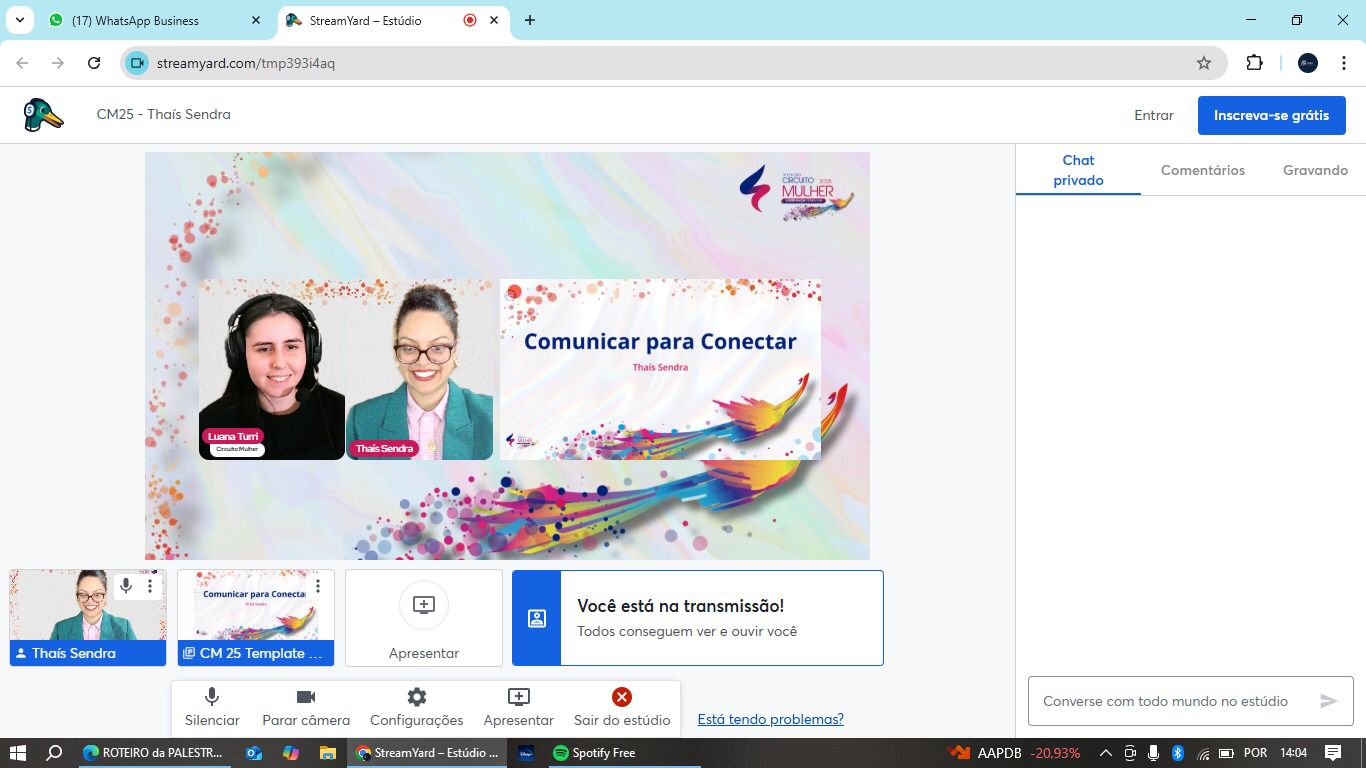Leave the studio via Sair do estúdio

click(x=622, y=706)
